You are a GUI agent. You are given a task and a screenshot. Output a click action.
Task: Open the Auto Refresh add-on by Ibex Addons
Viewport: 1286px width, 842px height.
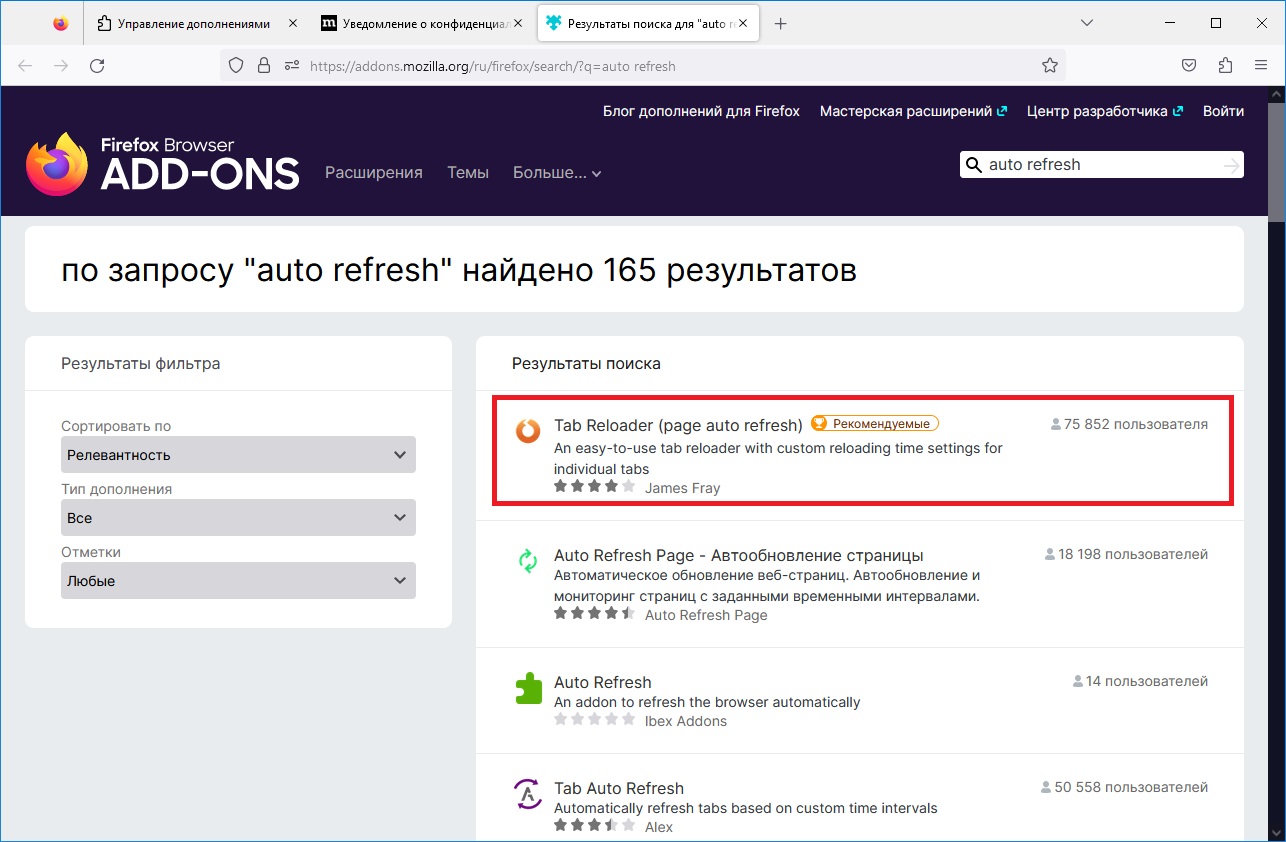tap(602, 682)
